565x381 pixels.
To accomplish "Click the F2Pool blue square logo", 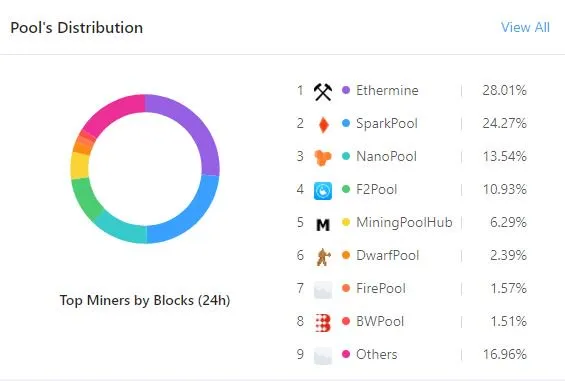I will (323, 191).
